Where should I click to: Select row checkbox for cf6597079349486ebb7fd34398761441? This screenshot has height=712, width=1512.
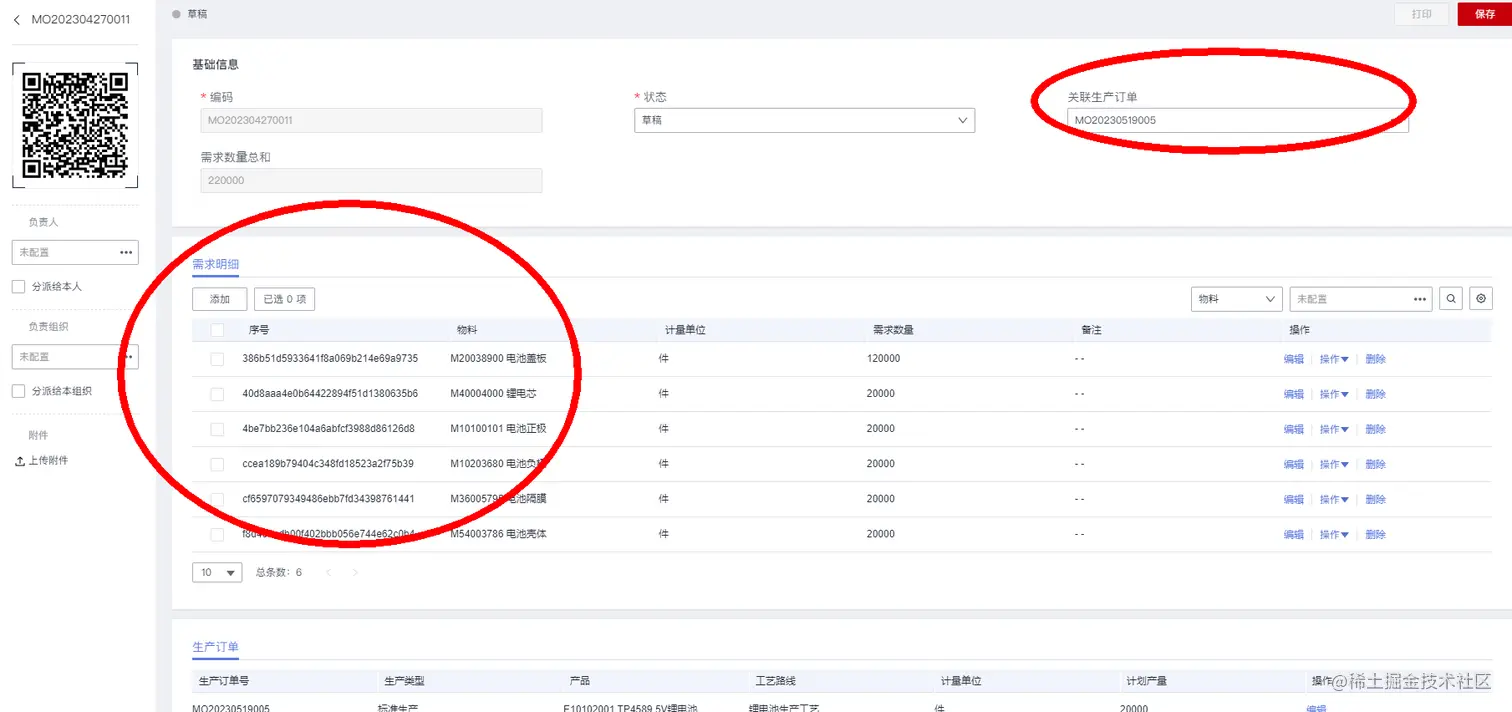click(217, 499)
